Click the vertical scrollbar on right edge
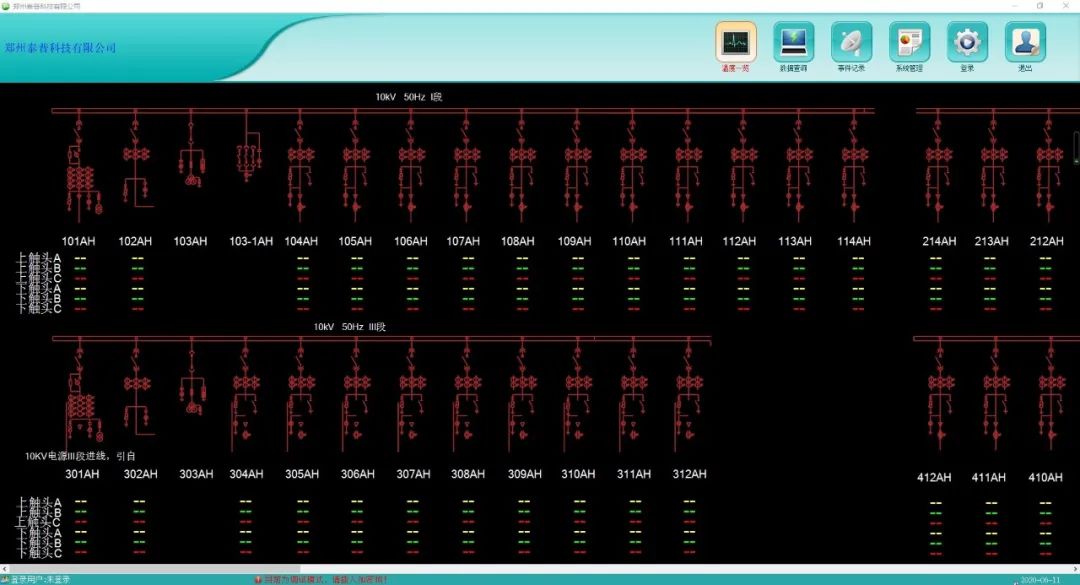Viewport: 1080px width, 585px height. coord(1076,145)
